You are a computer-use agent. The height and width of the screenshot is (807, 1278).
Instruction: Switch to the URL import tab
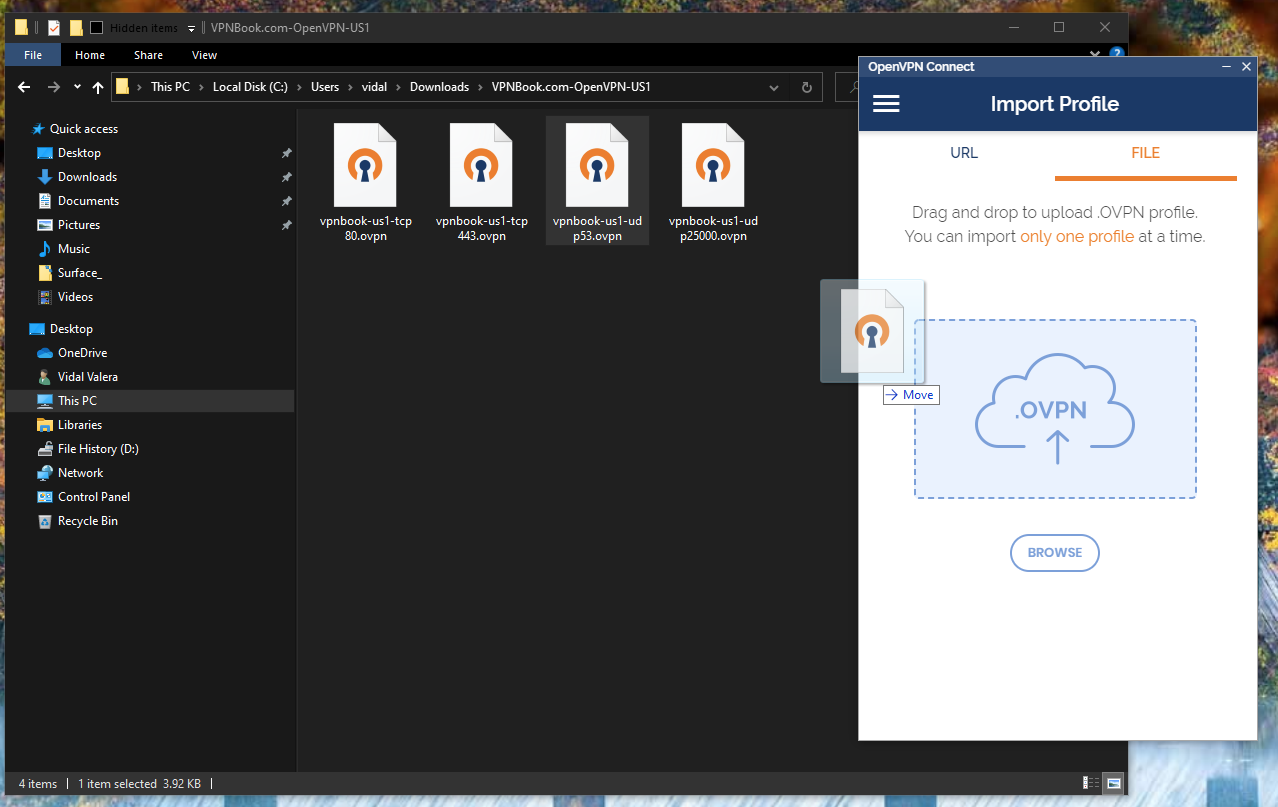[x=964, y=153]
